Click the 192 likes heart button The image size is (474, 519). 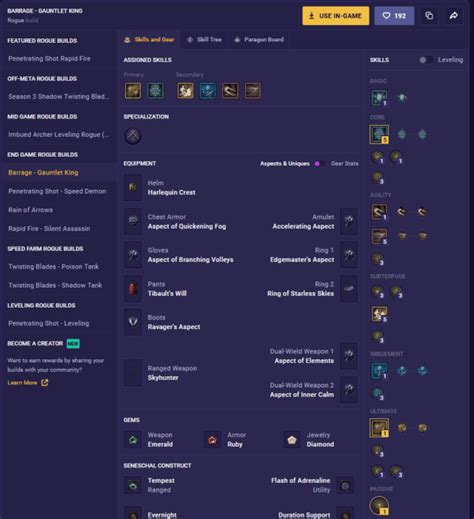394,16
